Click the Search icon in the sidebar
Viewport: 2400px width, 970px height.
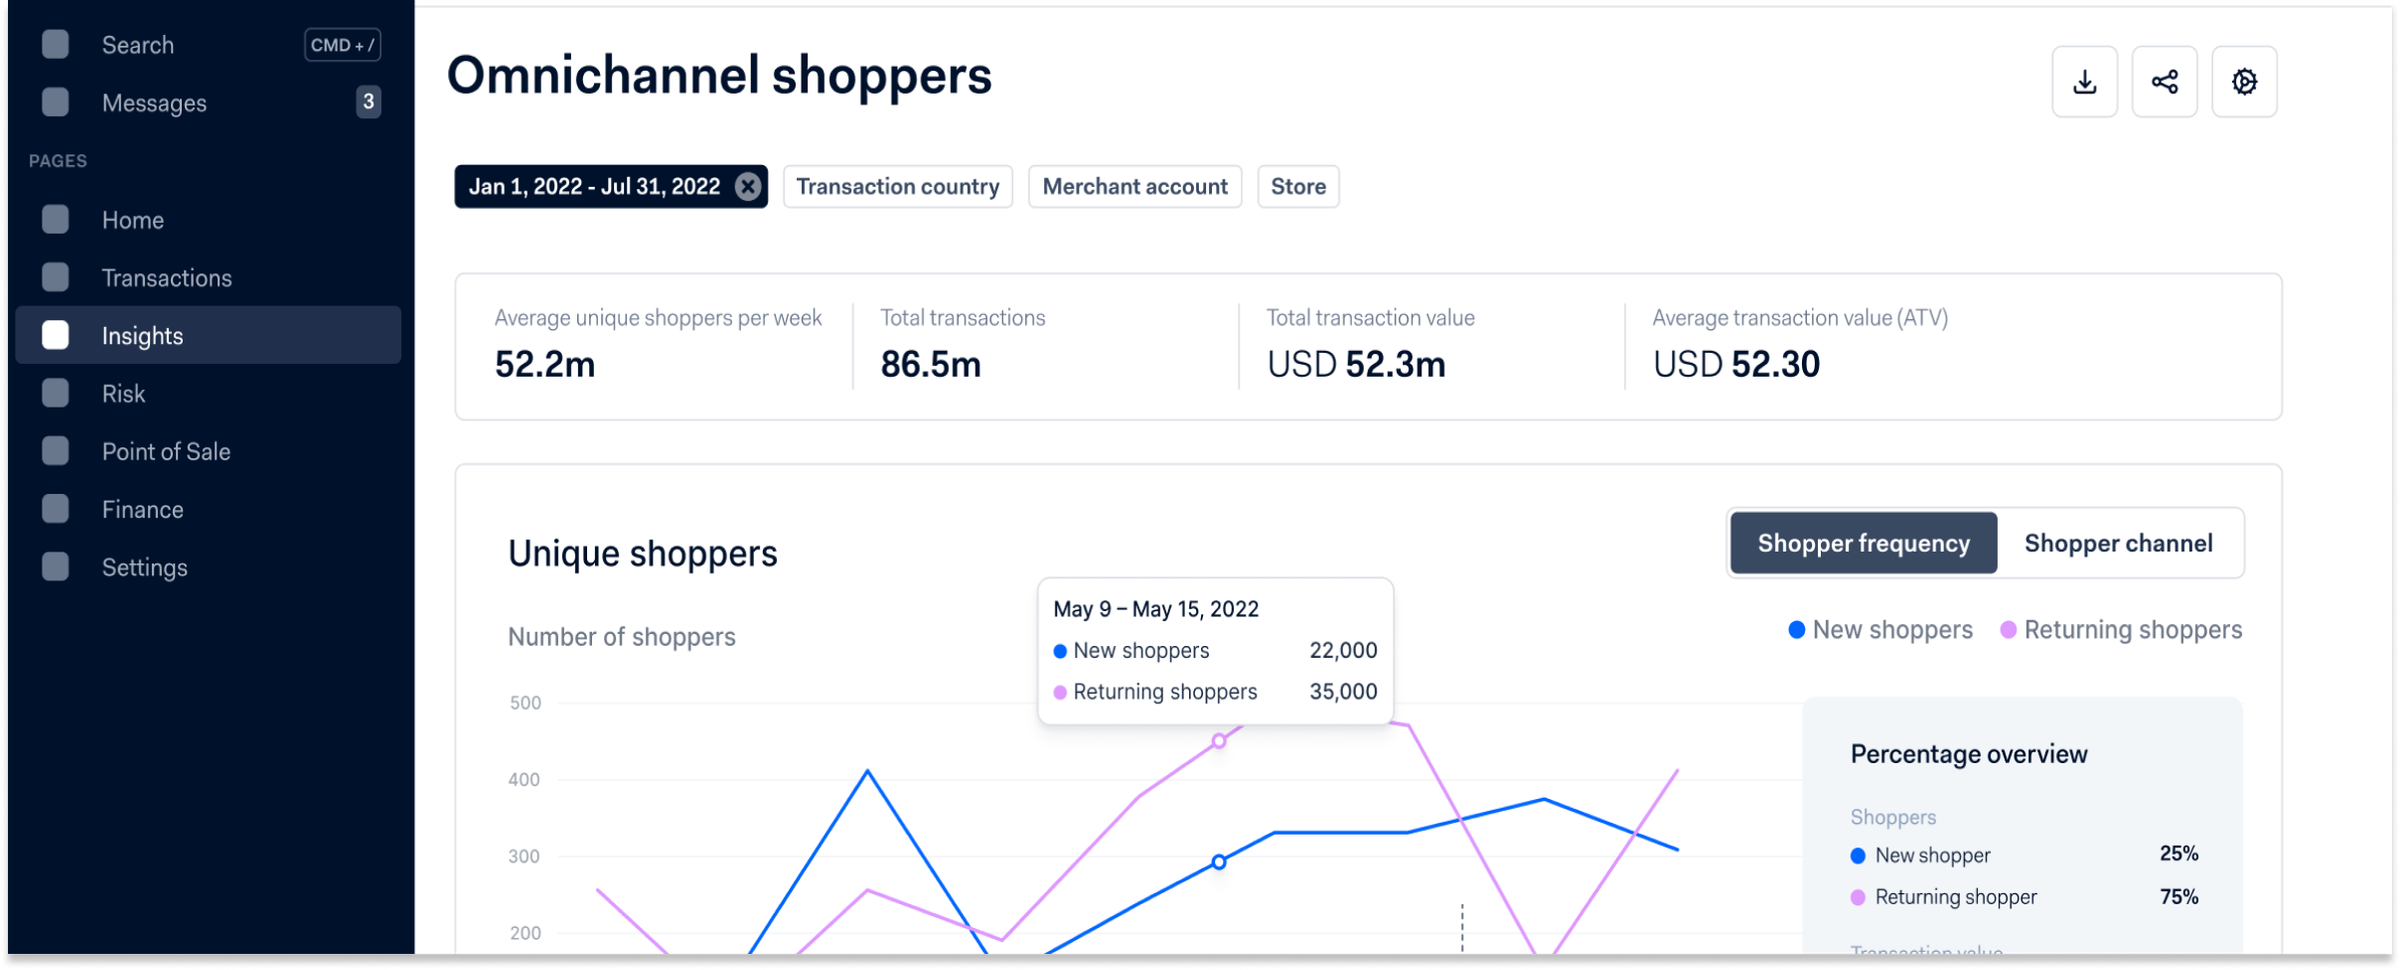click(x=55, y=44)
